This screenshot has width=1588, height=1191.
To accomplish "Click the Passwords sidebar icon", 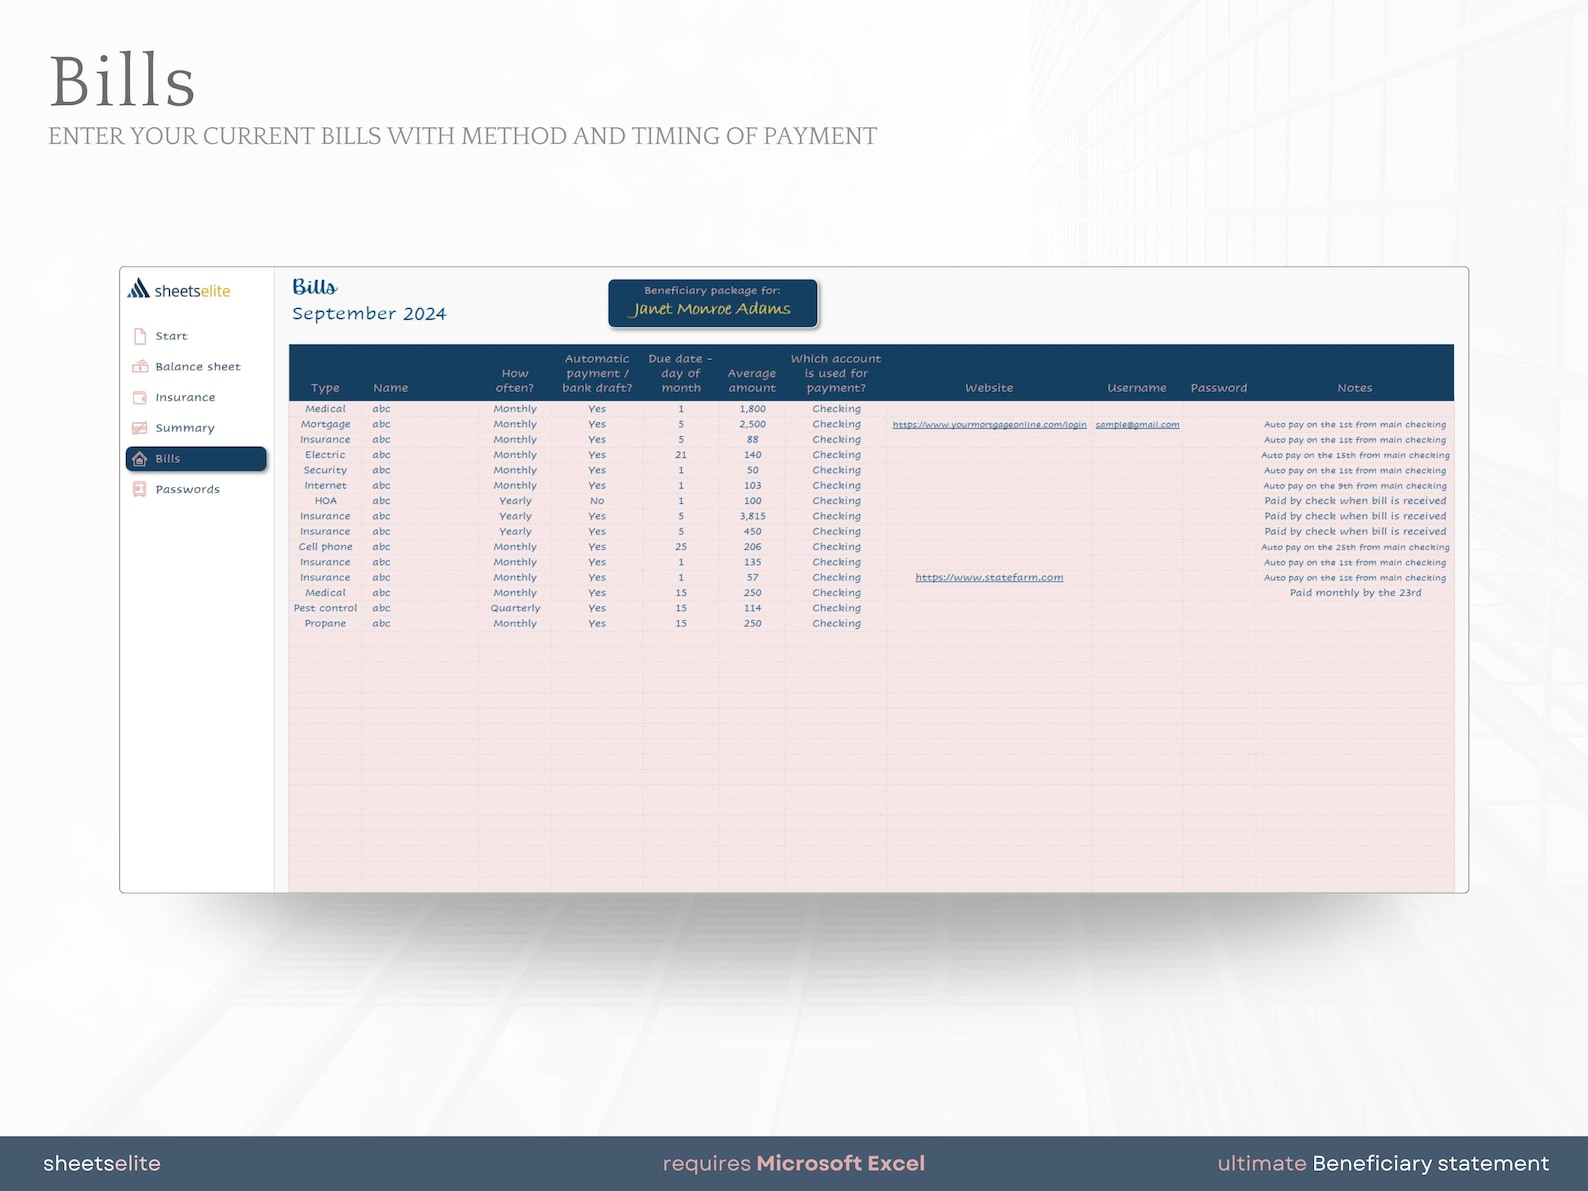I will [140, 489].
